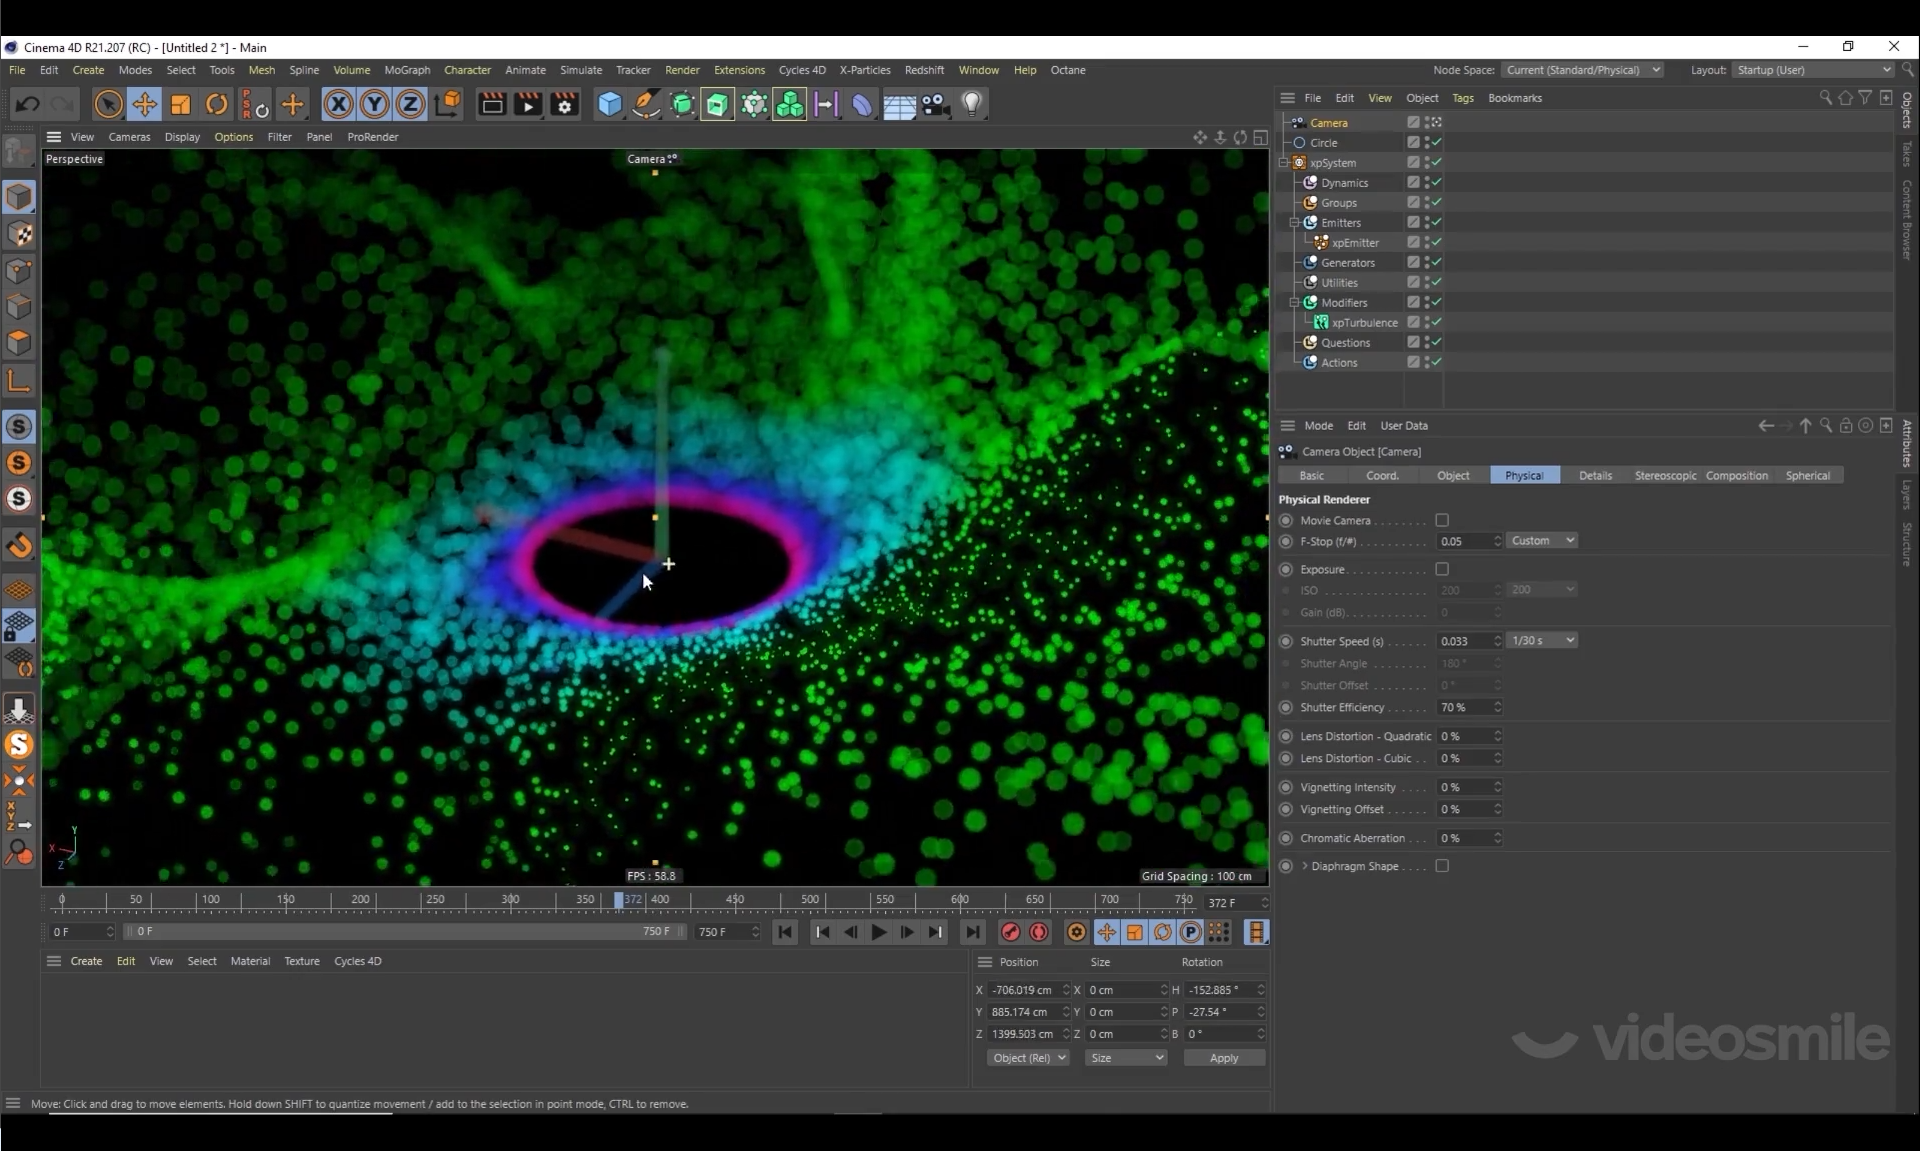Open the F-Stop Custom dropdown
Viewport: 1920px width, 1151px height.
1542,540
